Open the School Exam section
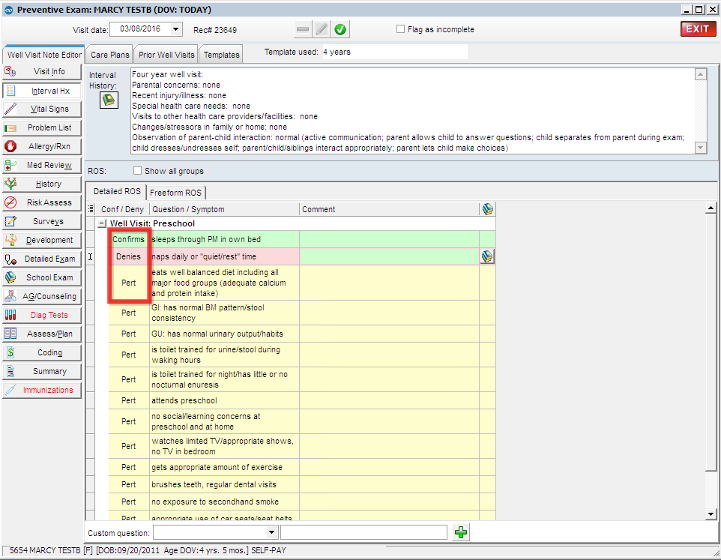Viewport: 721px width, 560px height. 42,278
